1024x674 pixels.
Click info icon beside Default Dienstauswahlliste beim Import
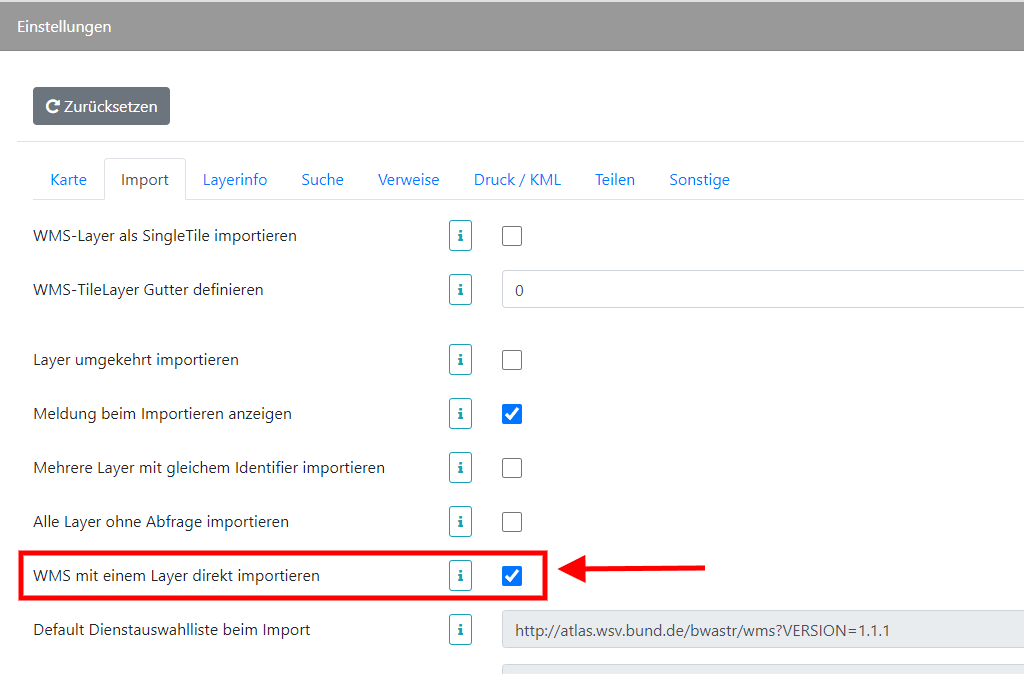460,629
